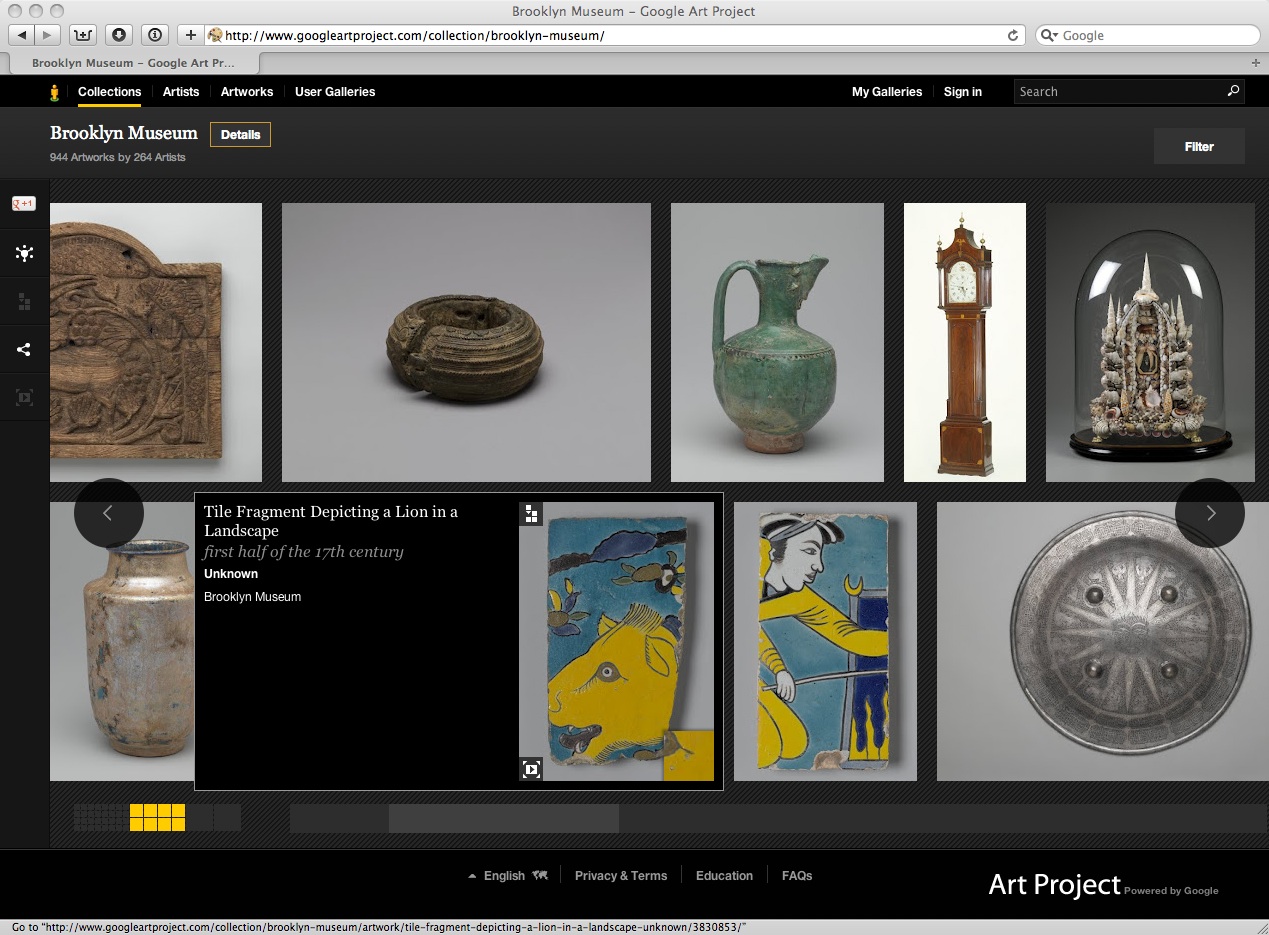1269x935 pixels.
Task: Open the shell arrangement under glass dome
Action: pos(1150,342)
